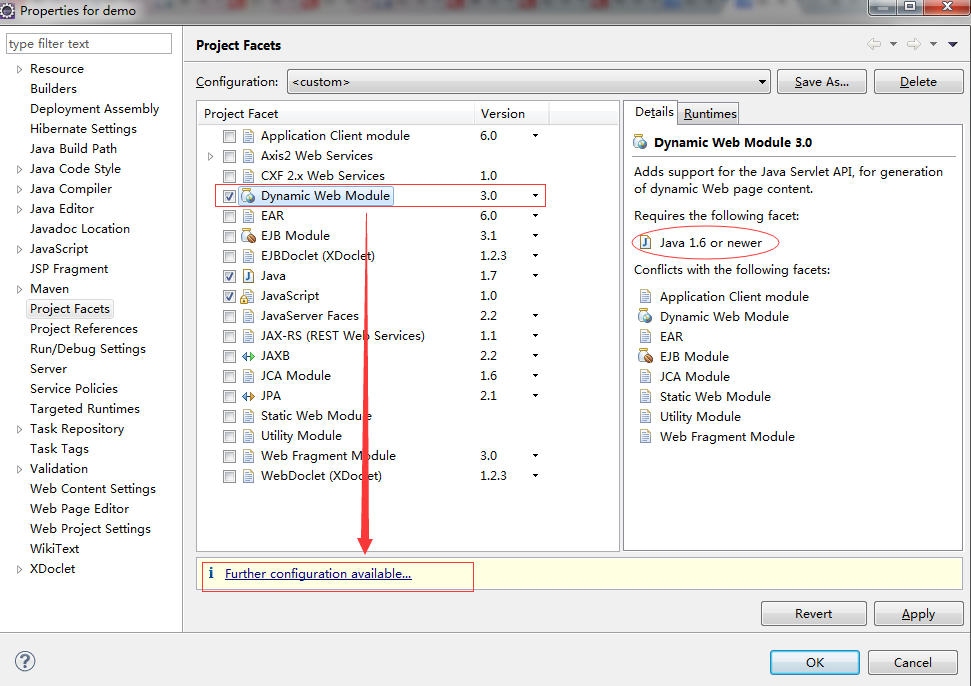Select Web Project Settings in the tree
Viewport: 971px width, 686px height.
(x=90, y=529)
